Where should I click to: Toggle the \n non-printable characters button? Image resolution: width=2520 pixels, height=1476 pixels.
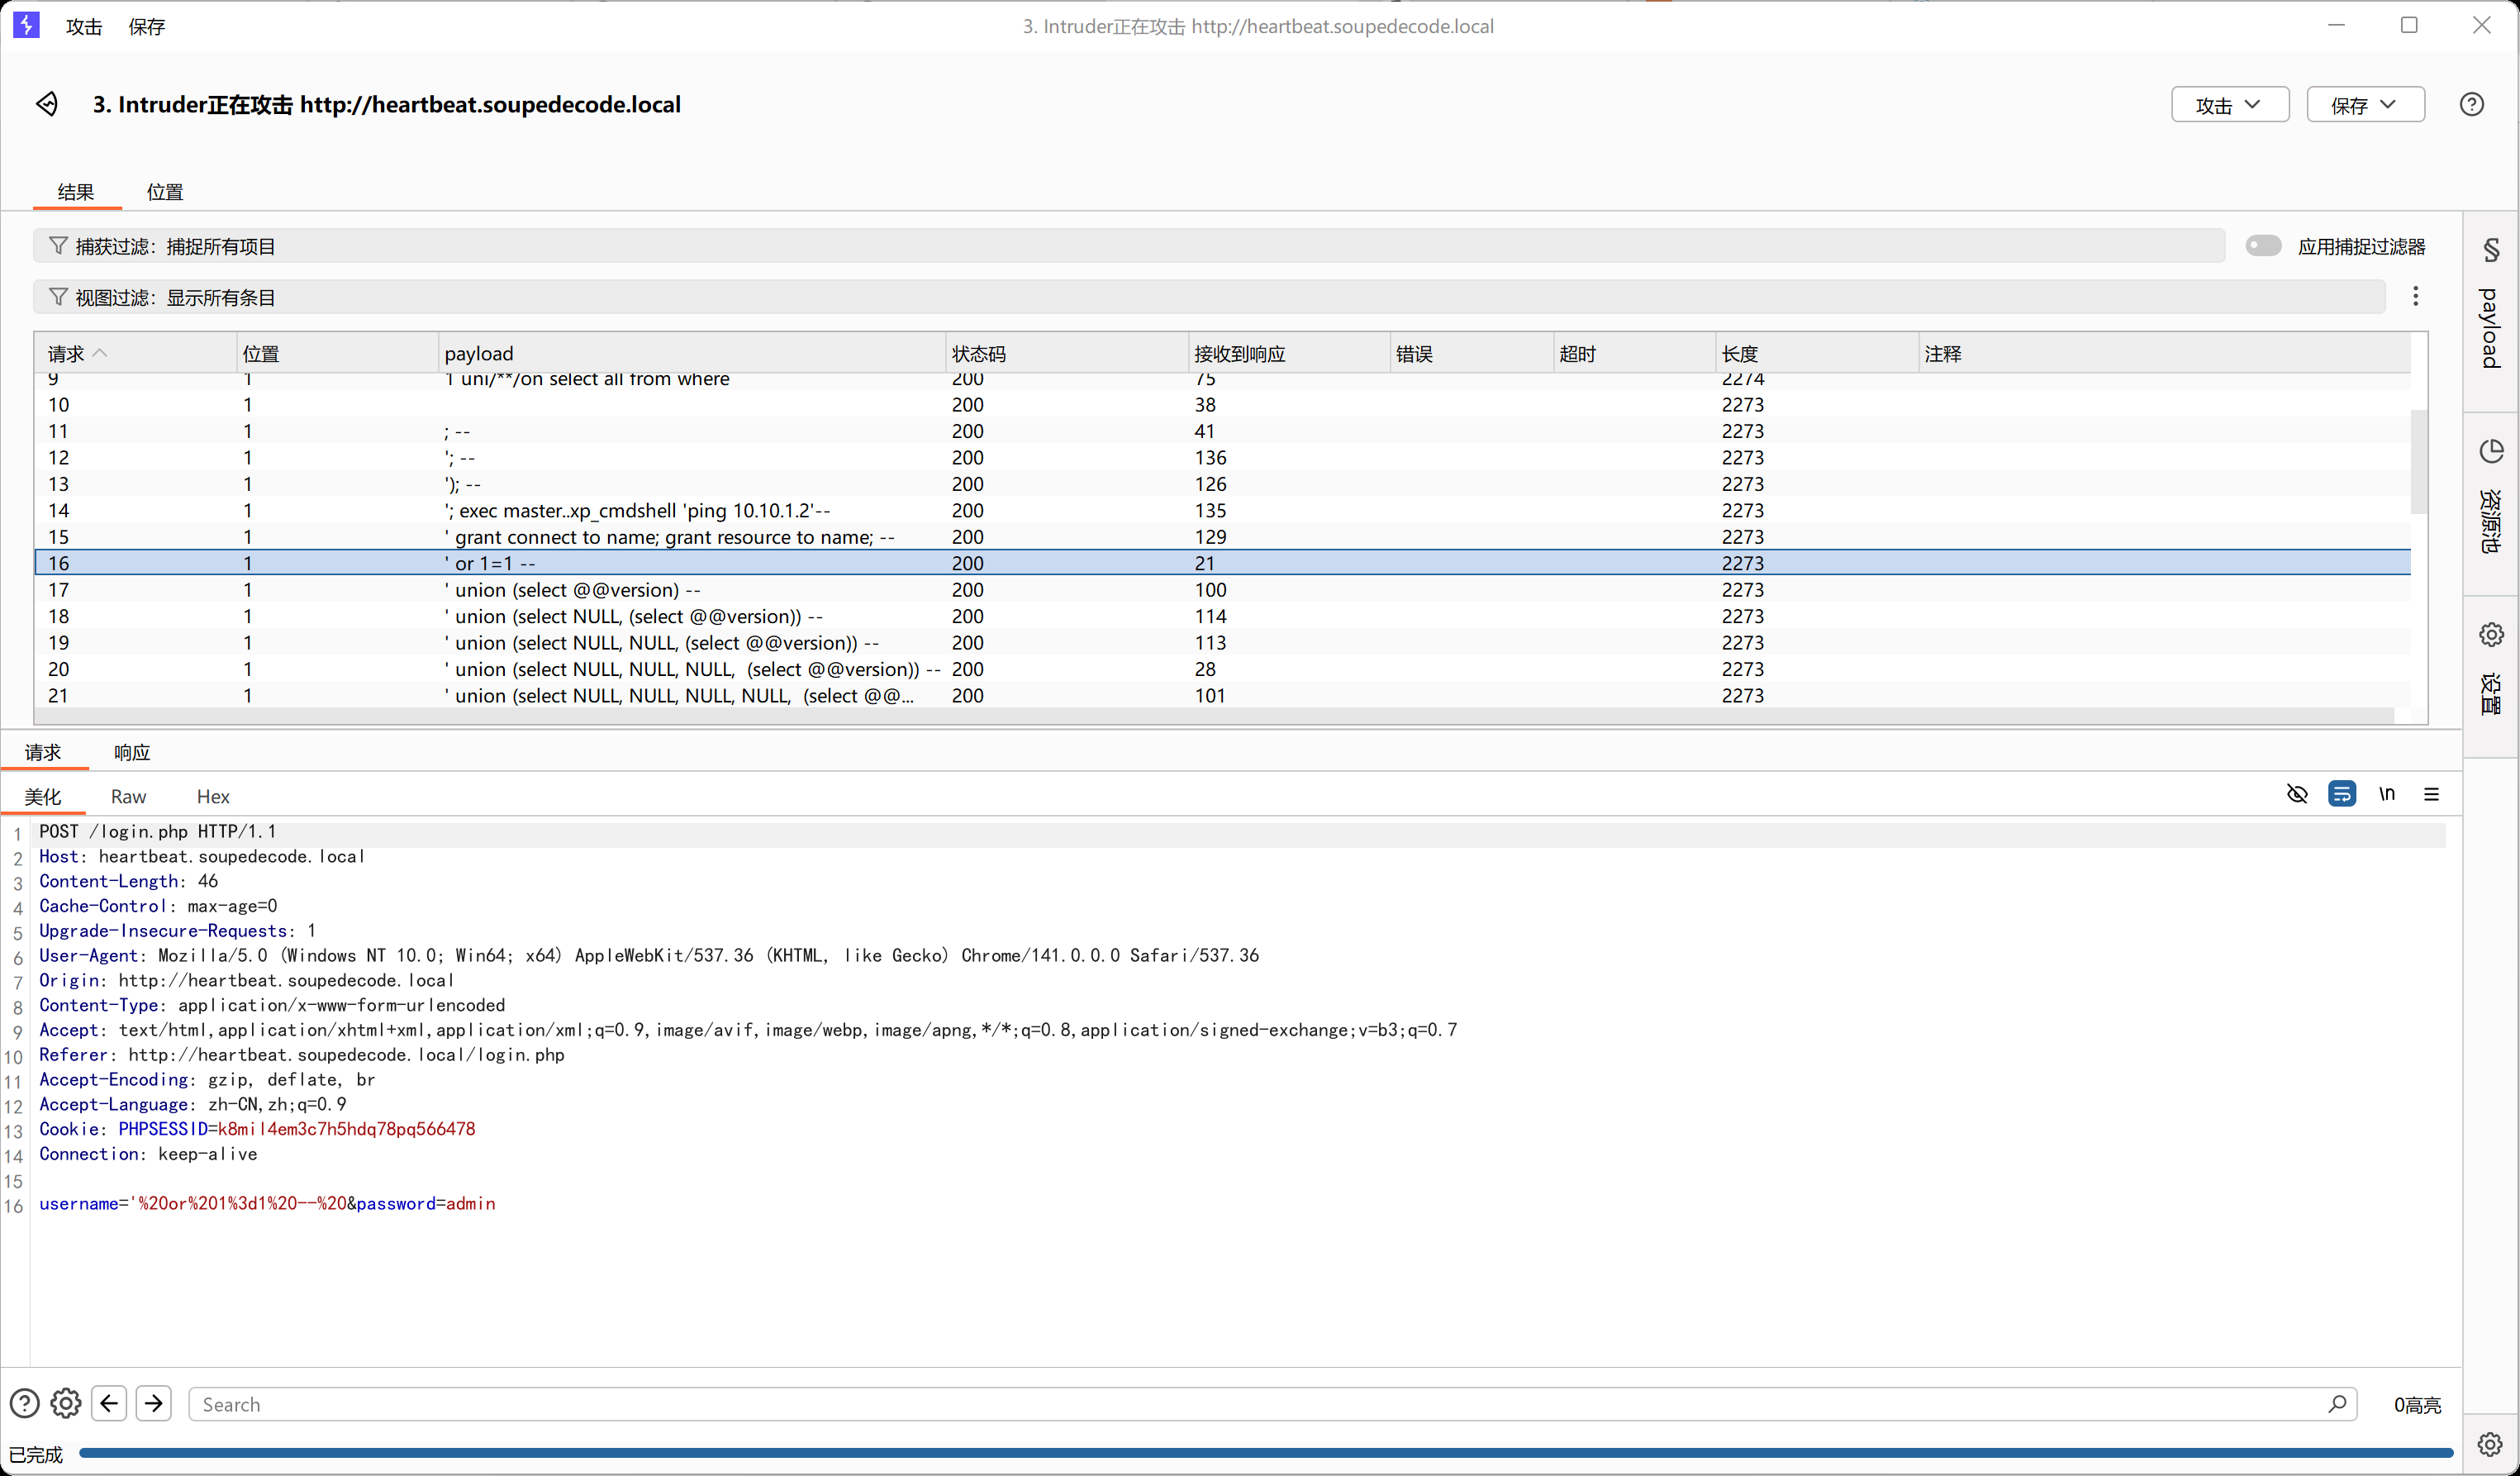point(2387,794)
